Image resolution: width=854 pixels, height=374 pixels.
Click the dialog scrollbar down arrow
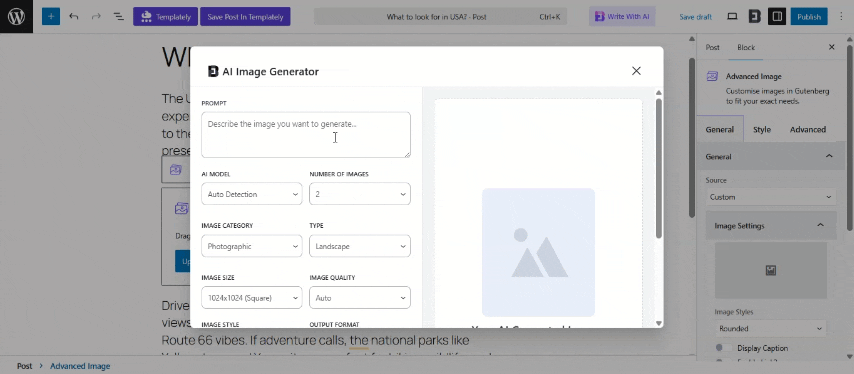(x=659, y=323)
